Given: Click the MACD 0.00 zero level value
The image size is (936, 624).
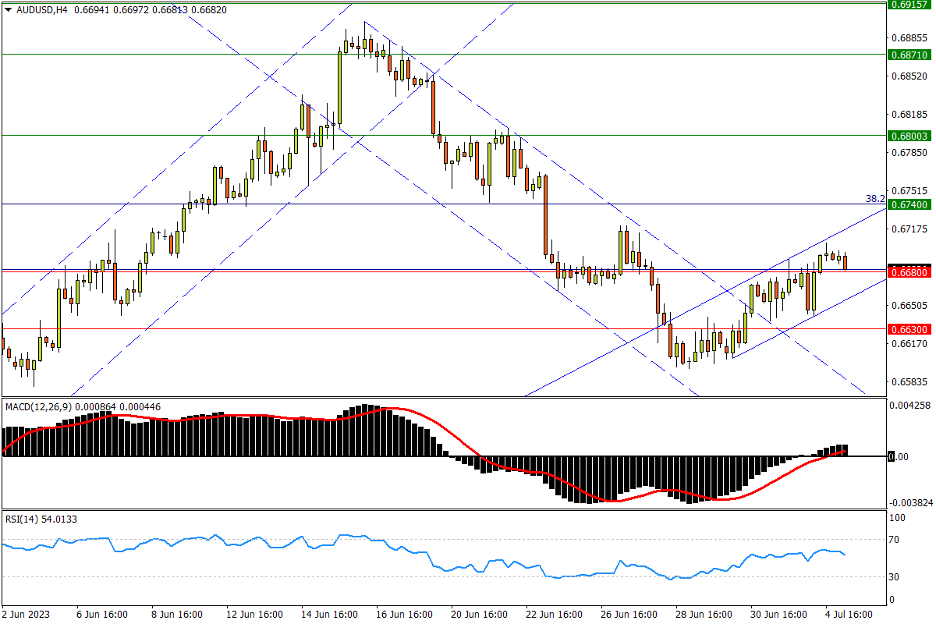Looking at the screenshot, I should (x=899, y=456).
